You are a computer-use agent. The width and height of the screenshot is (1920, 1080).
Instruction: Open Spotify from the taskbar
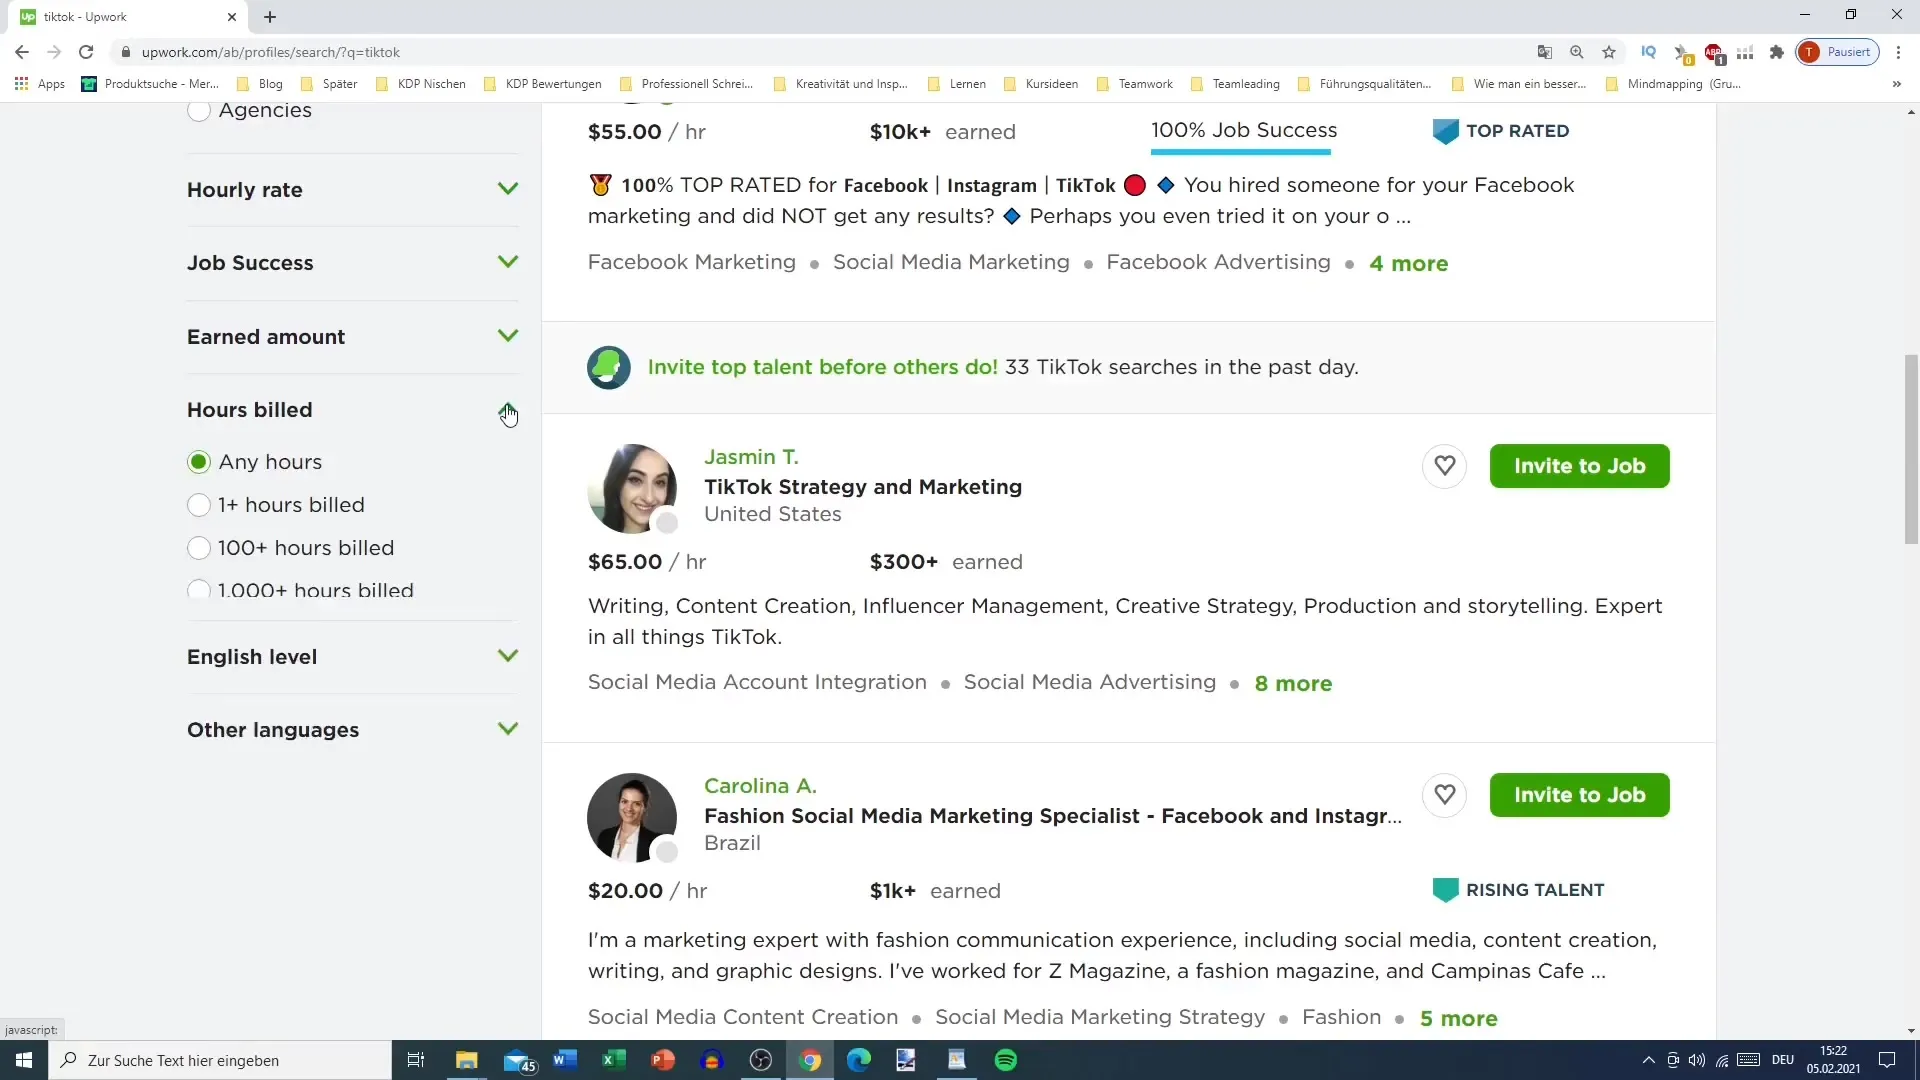click(1006, 1060)
